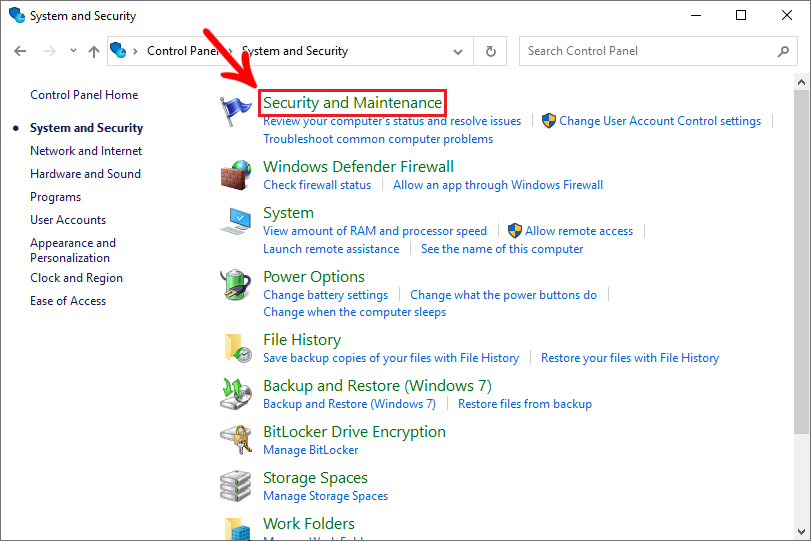Click in the Search Control Panel field
Screen dimensions: 811x541
pyautogui.click(x=658, y=51)
